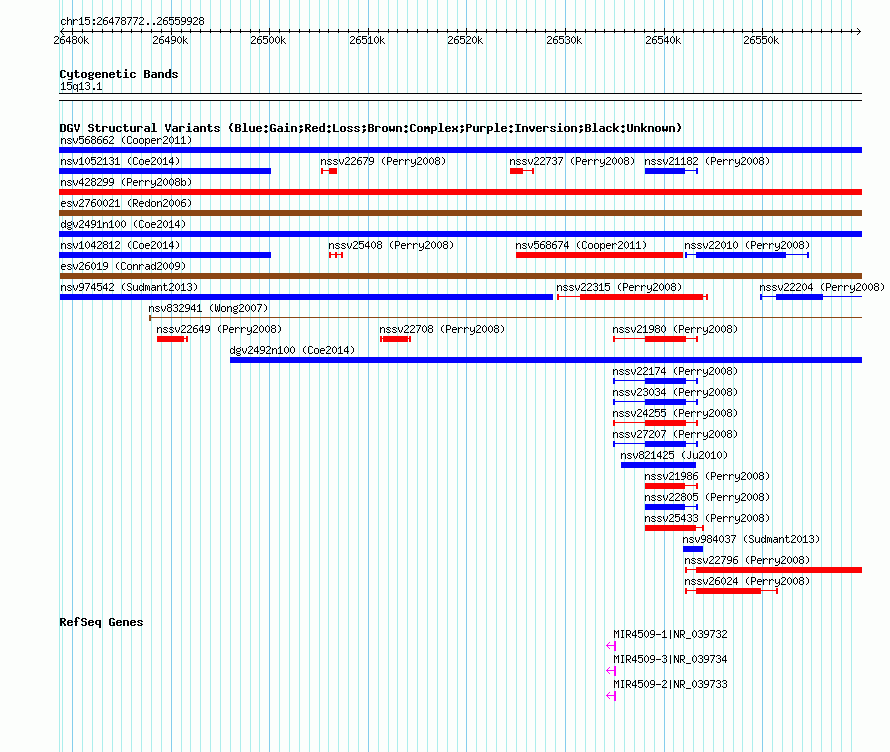Select the esv26019 (Conrad2009) label
890x752 pixels.
pyautogui.click(x=123, y=266)
